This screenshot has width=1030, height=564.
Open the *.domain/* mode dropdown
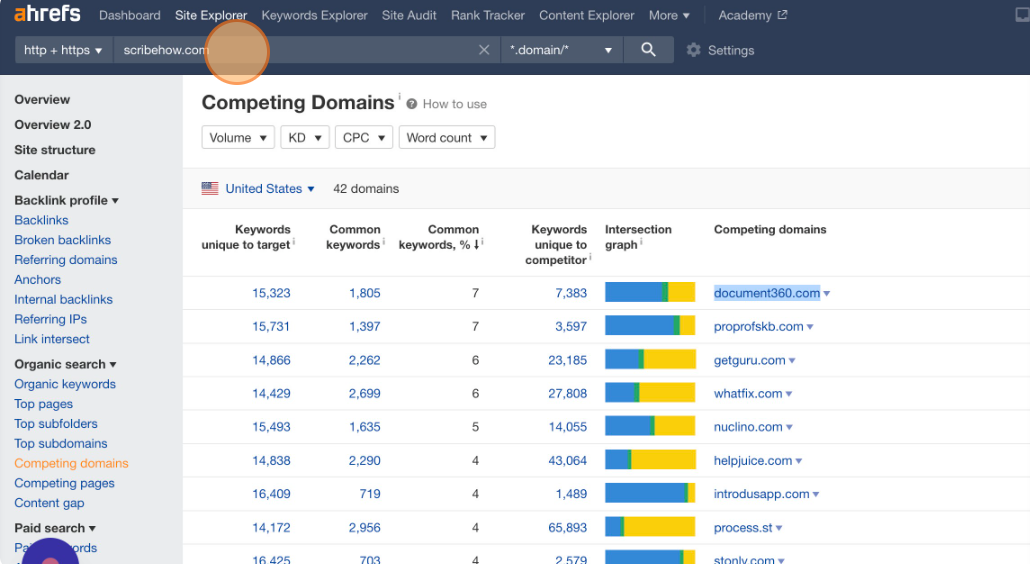[562, 50]
